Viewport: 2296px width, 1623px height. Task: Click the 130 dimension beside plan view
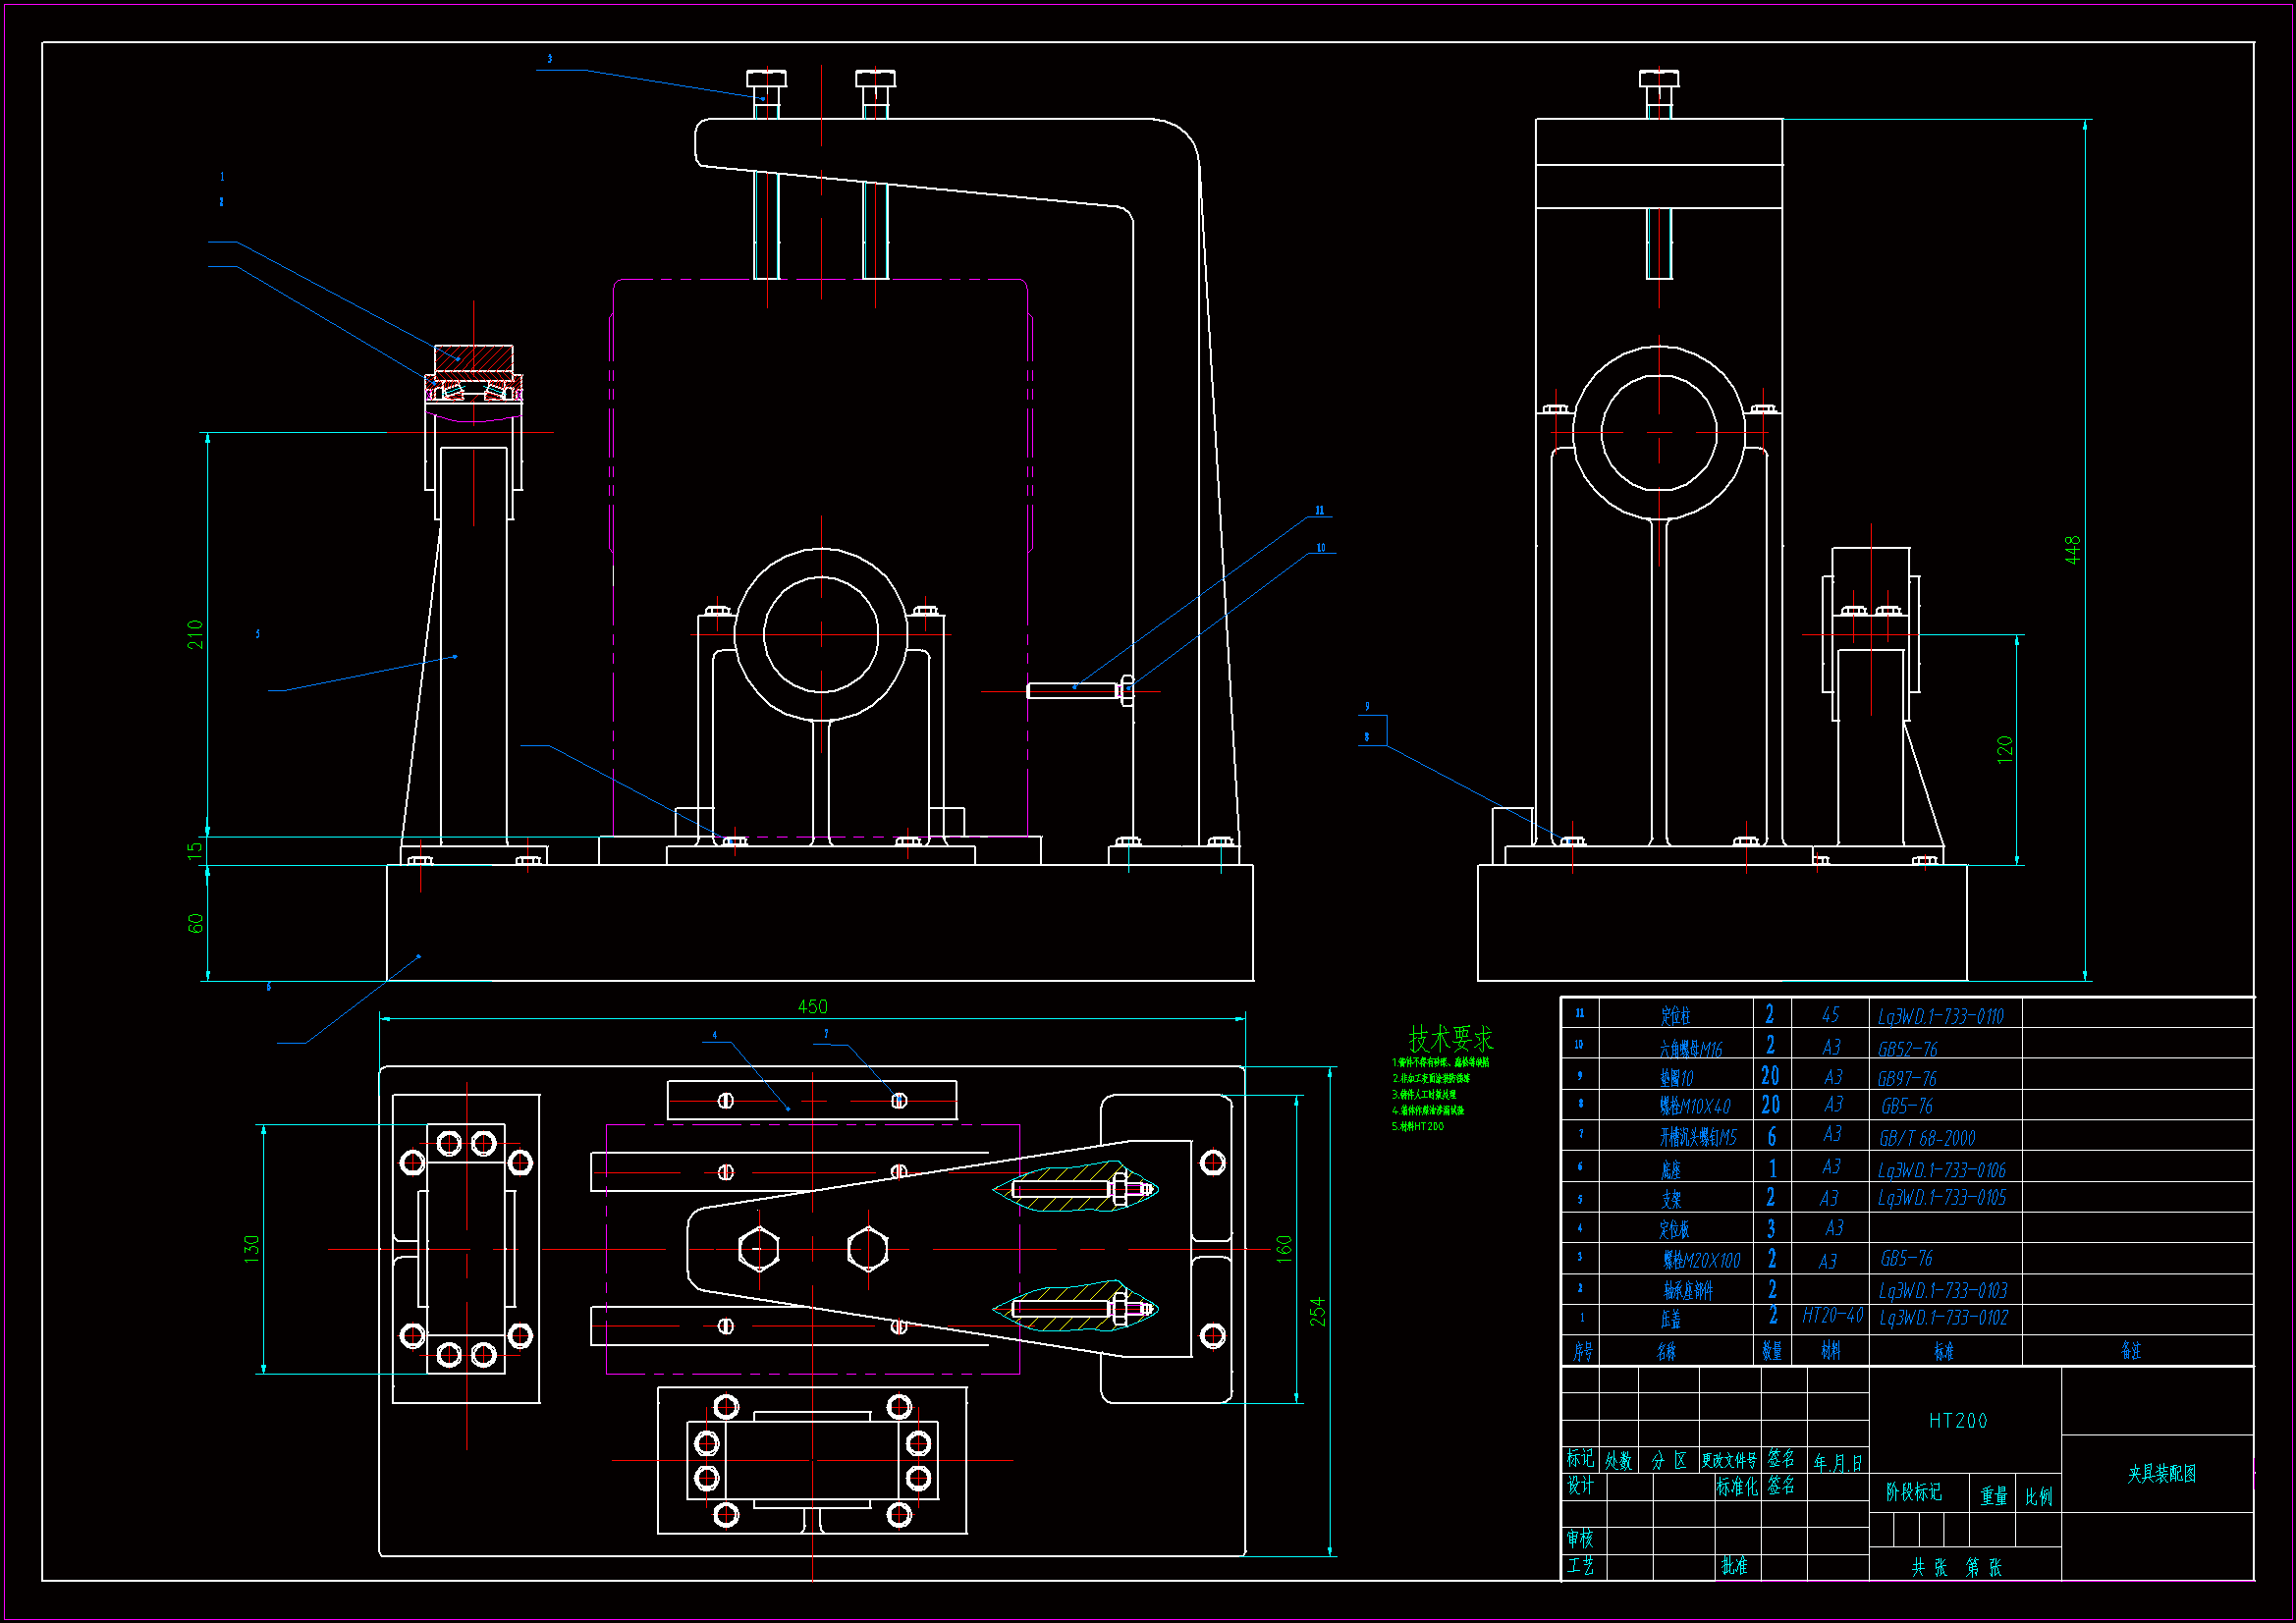[x=251, y=1248]
